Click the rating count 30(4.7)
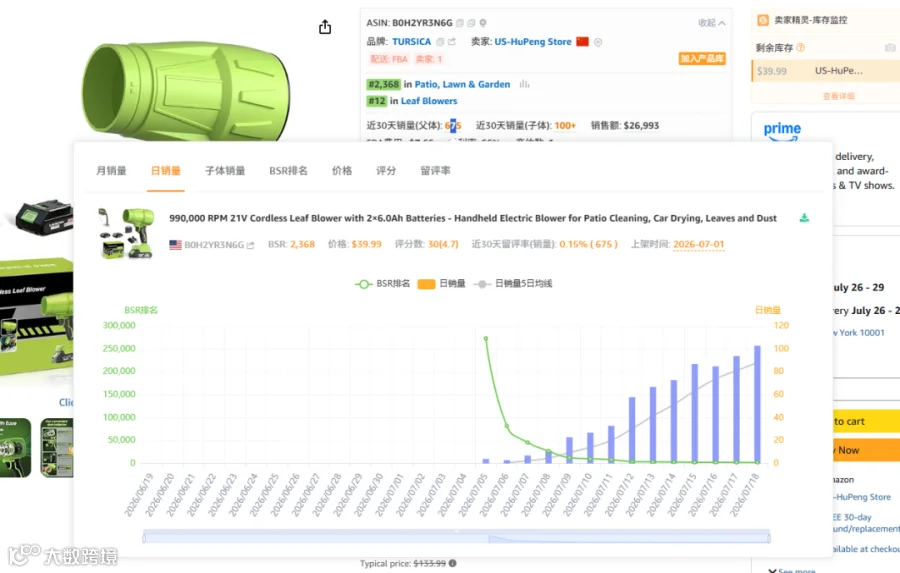The image size is (900, 573). tap(443, 245)
